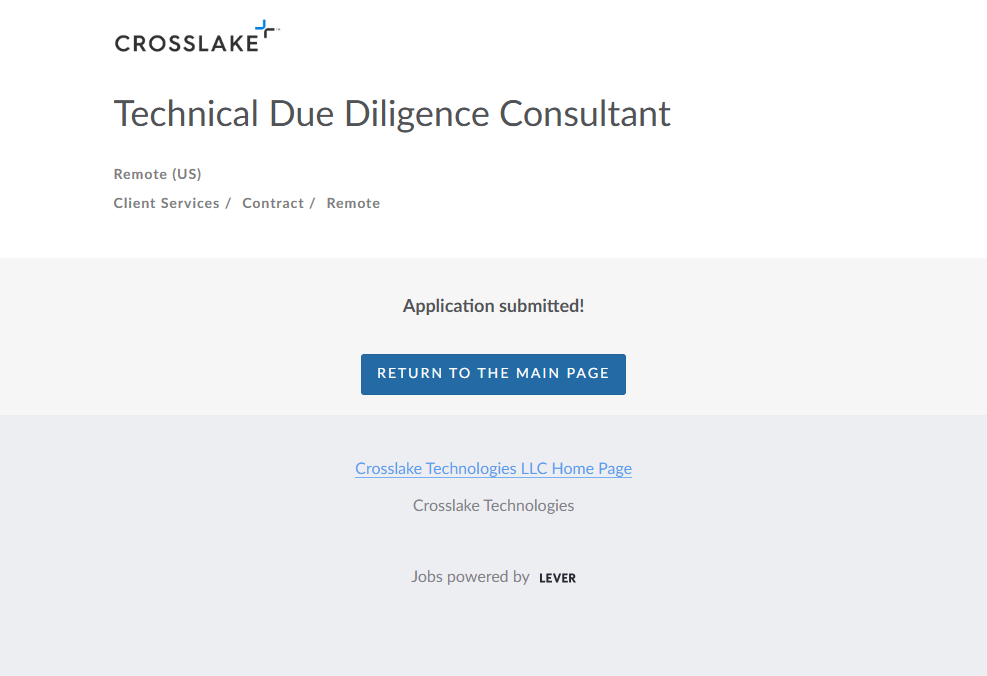The image size is (987, 676).
Task: Click the trademark symbol beside the Crosslake logo
Action: 277,30
